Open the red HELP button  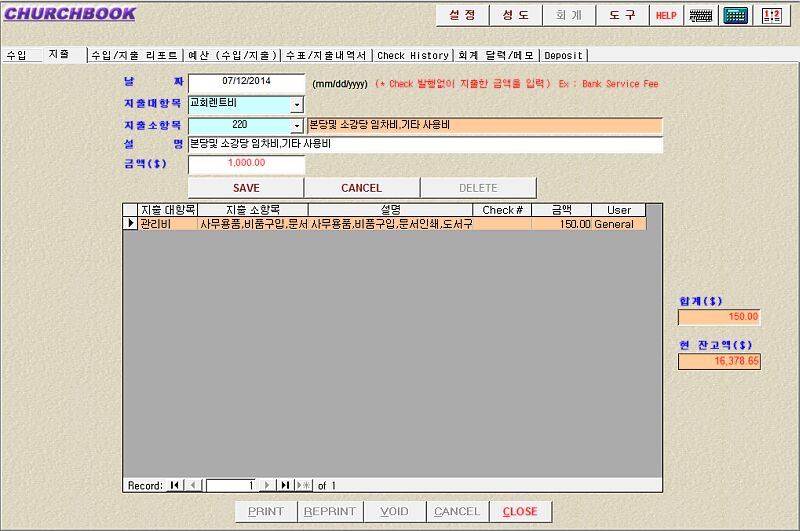(x=666, y=15)
